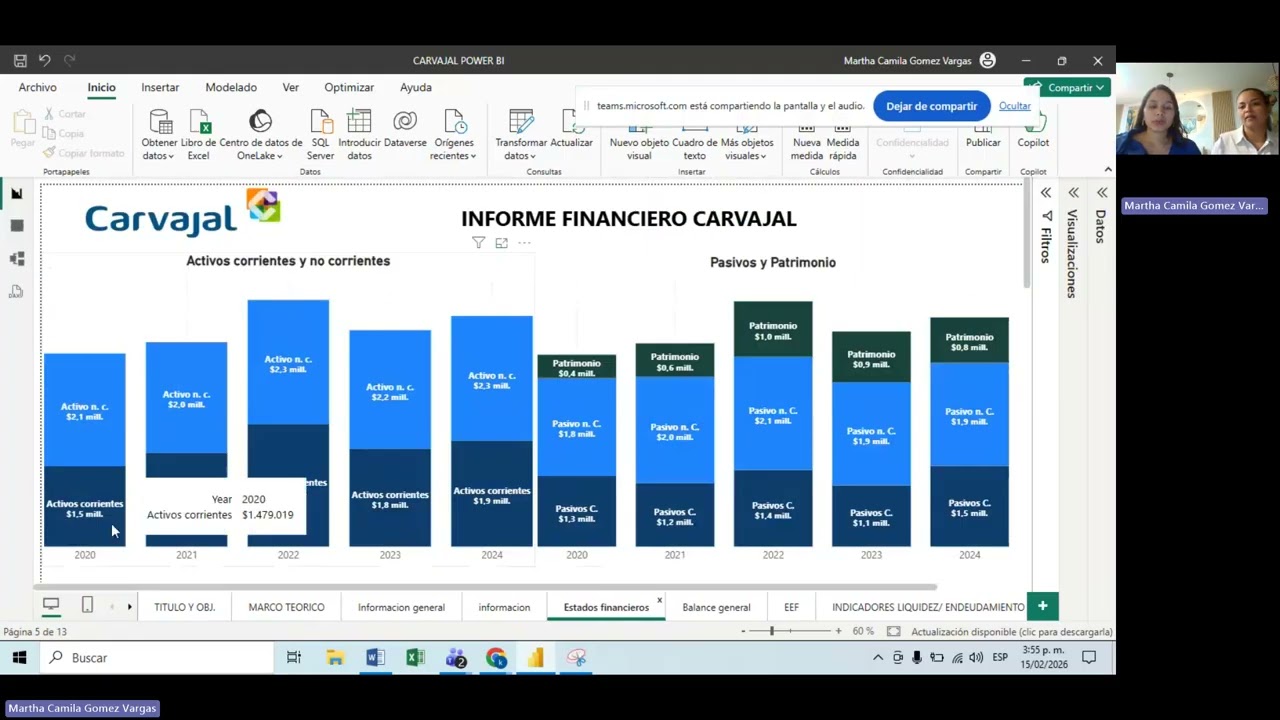The height and width of the screenshot is (720, 1280).
Task: Select the Inicio ribbon tab
Action: pyautogui.click(x=101, y=88)
